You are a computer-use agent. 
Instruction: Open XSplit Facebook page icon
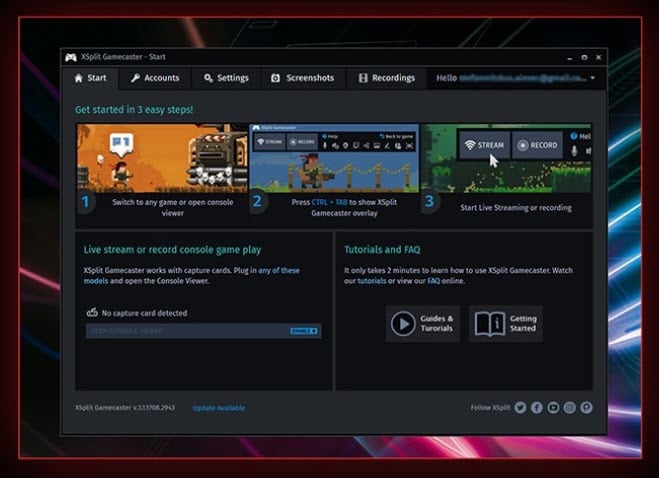(x=537, y=407)
